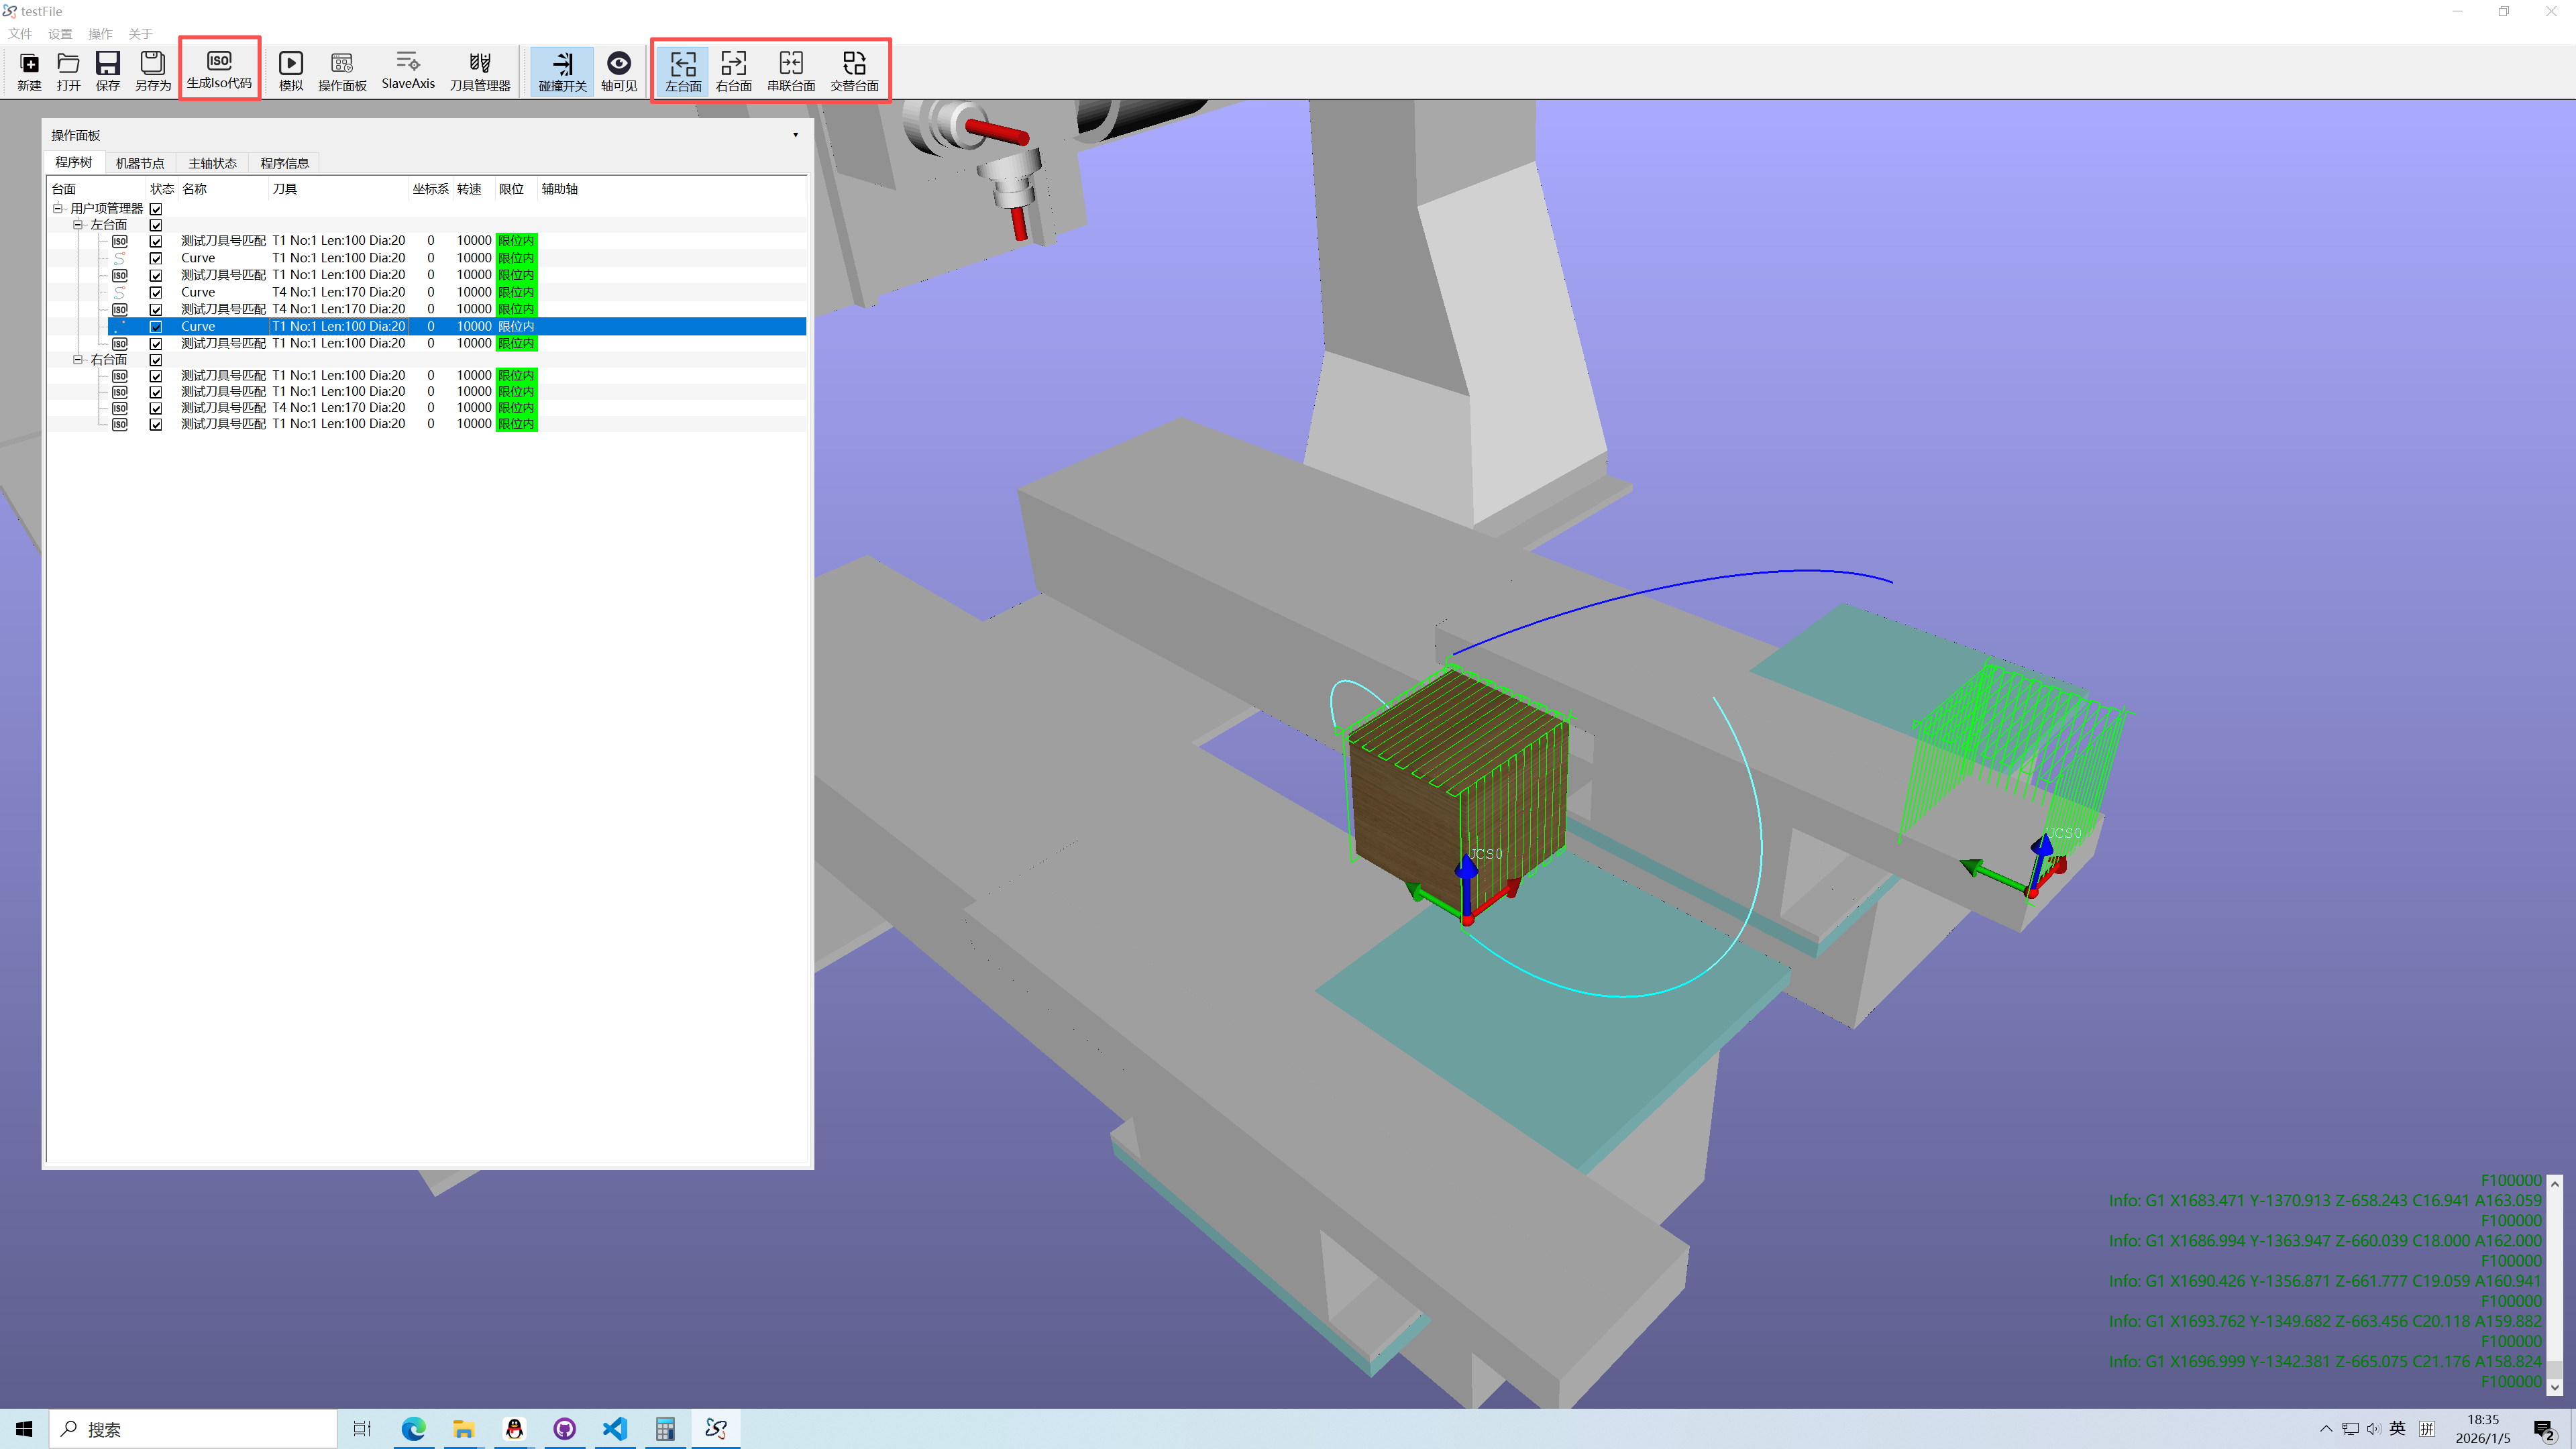Open the 操作面板 panel dropdown arrow
Screen dimensions: 2576x1449
pyautogui.click(x=795, y=135)
